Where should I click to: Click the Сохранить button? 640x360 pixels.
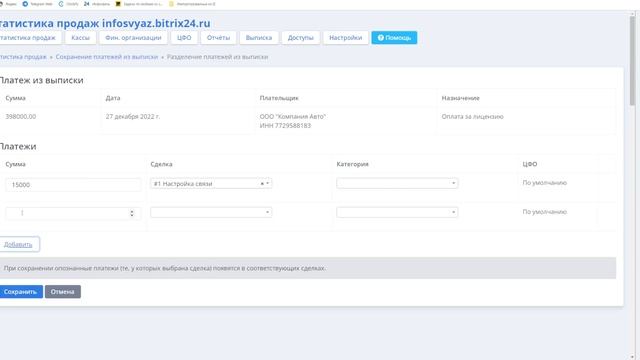pyautogui.click(x=20, y=291)
